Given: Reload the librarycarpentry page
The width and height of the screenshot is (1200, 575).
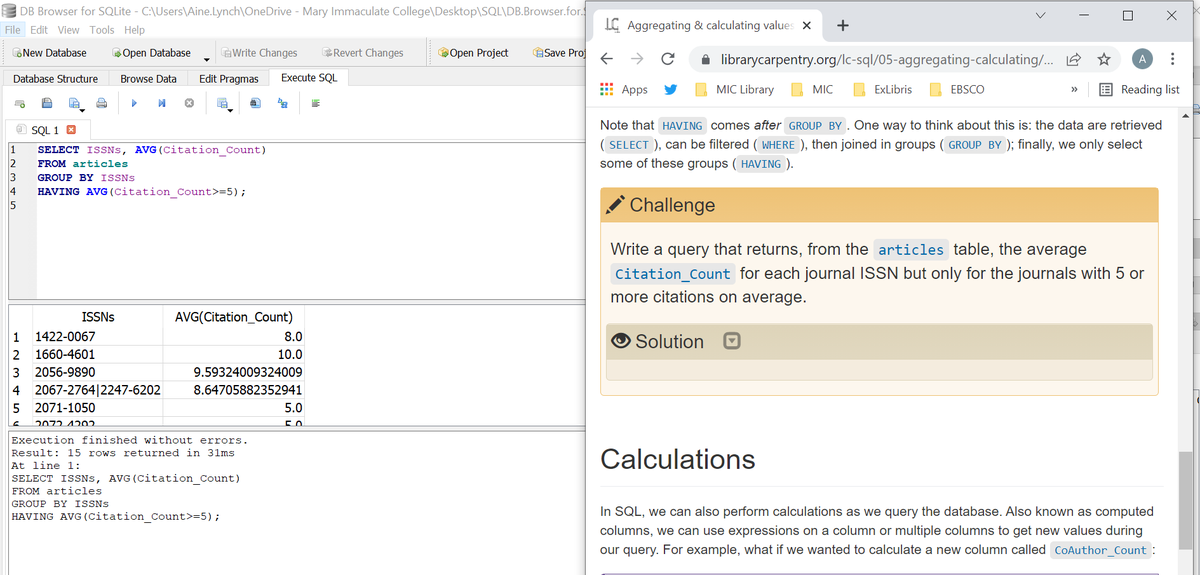Looking at the screenshot, I should 668,59.
